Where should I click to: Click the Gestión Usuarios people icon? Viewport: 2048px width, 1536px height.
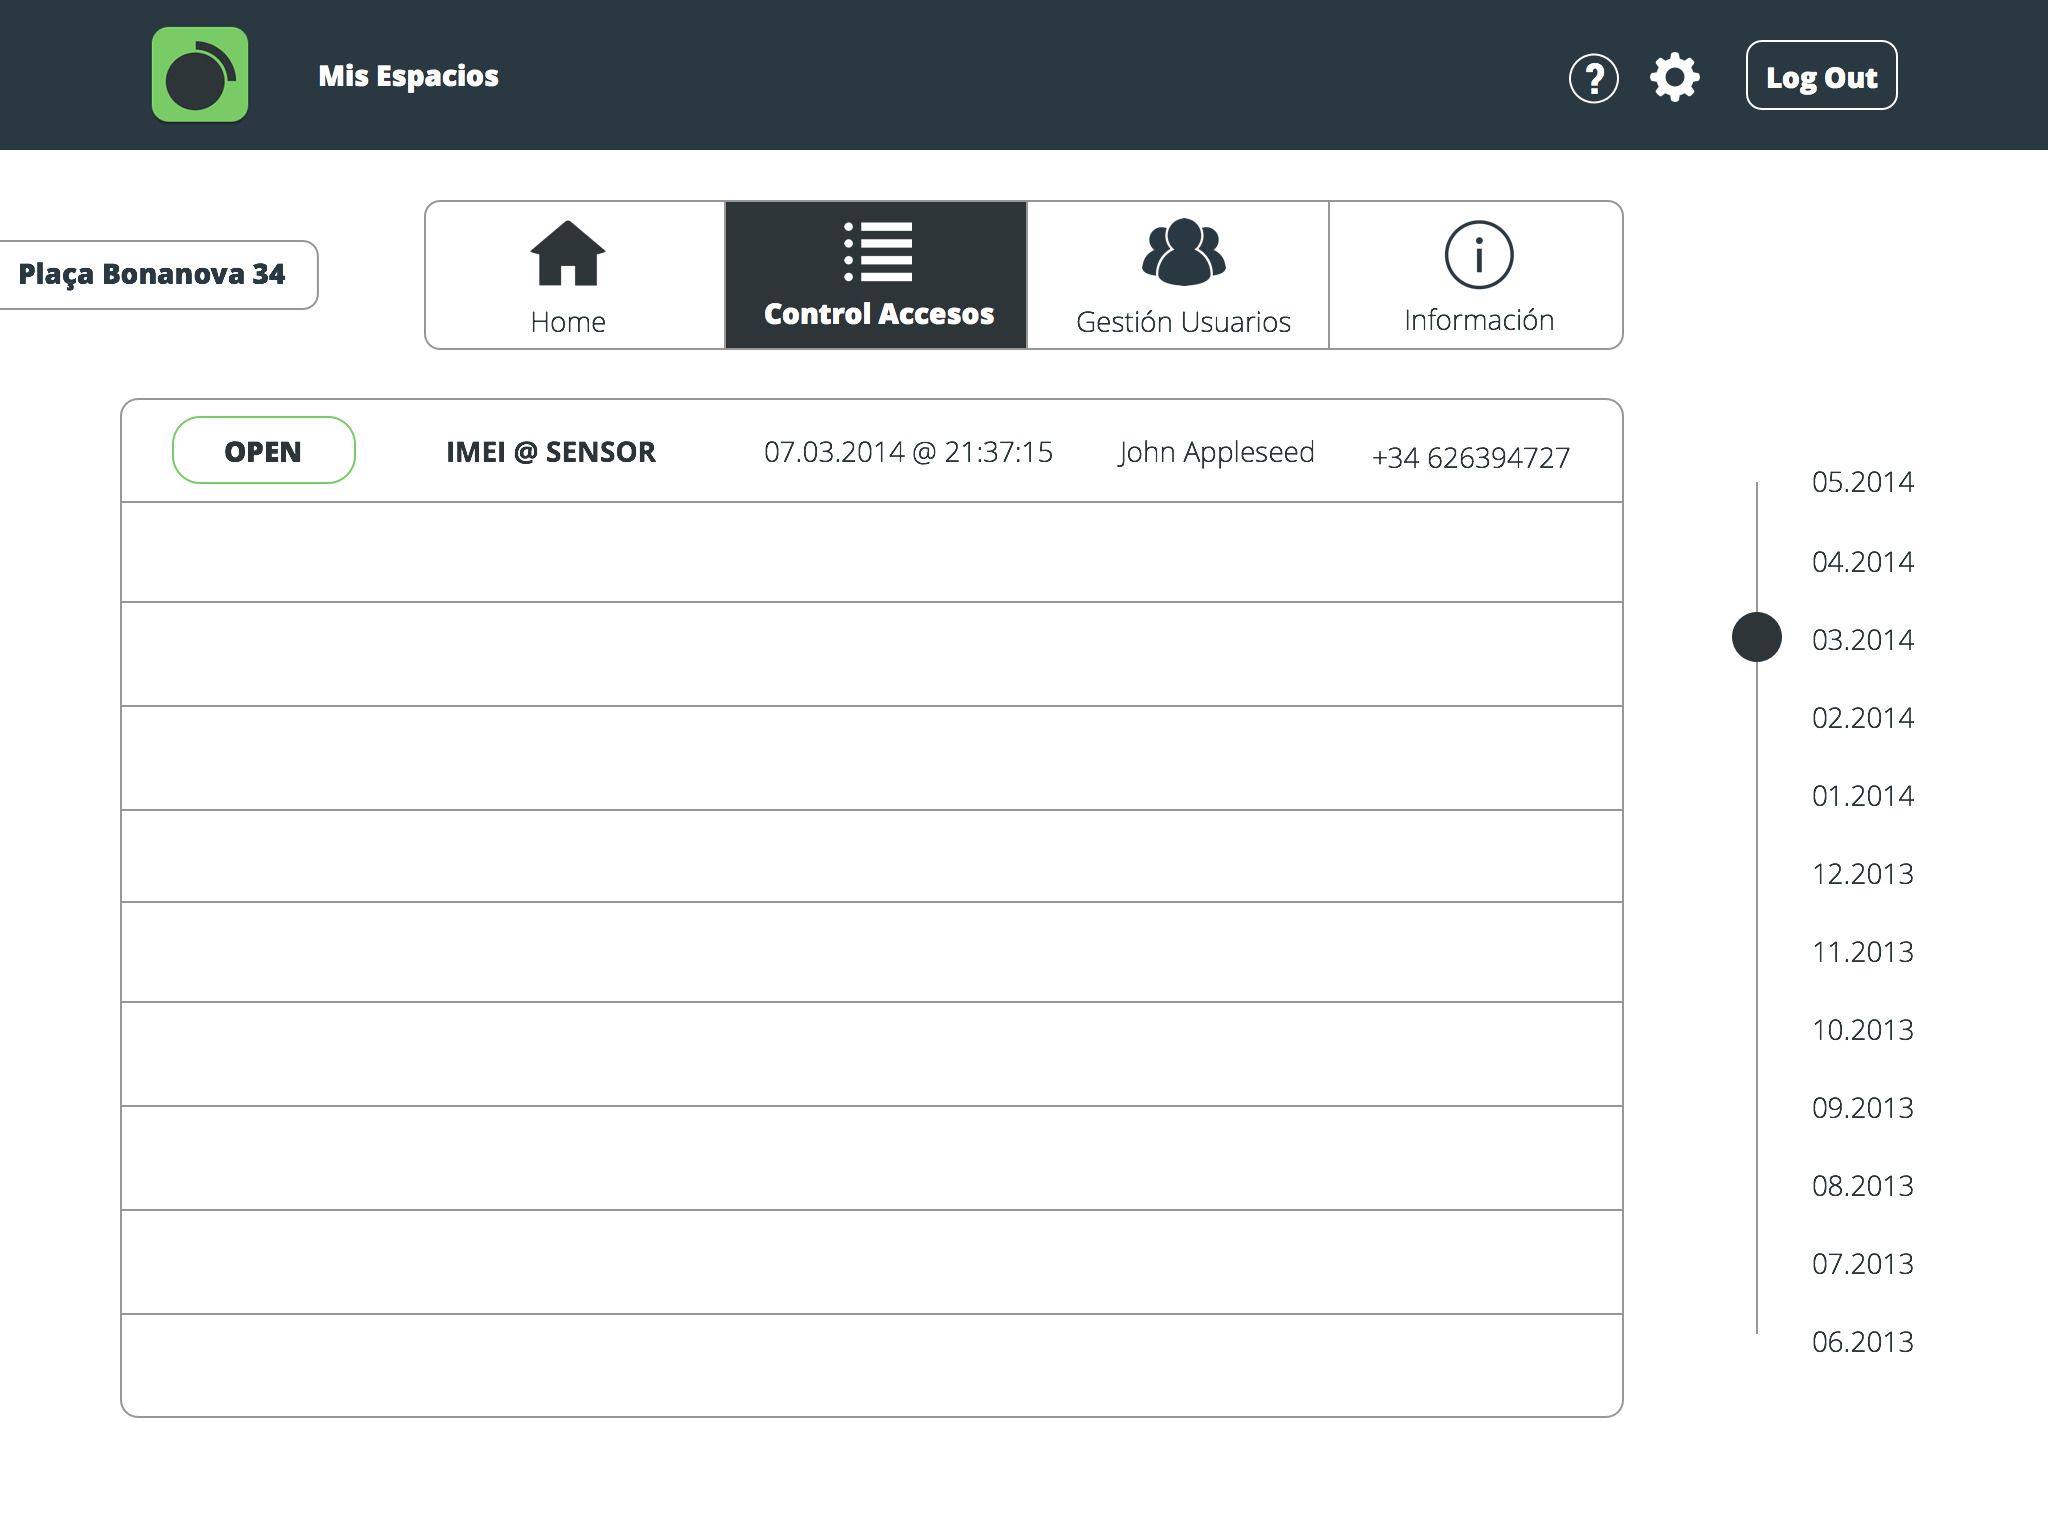(x=1183, y=252)
